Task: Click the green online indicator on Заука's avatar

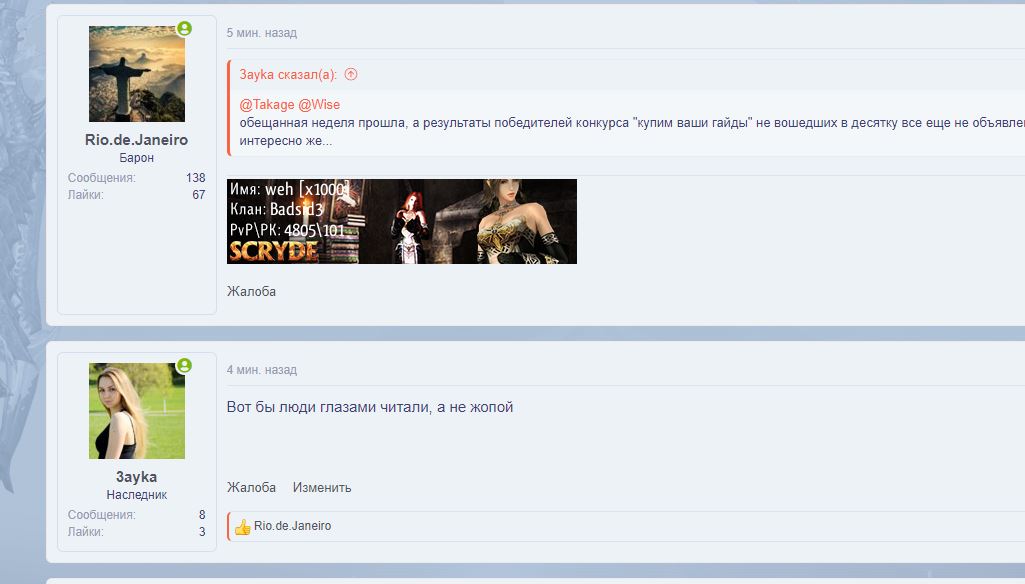Action: pos(184,366)
